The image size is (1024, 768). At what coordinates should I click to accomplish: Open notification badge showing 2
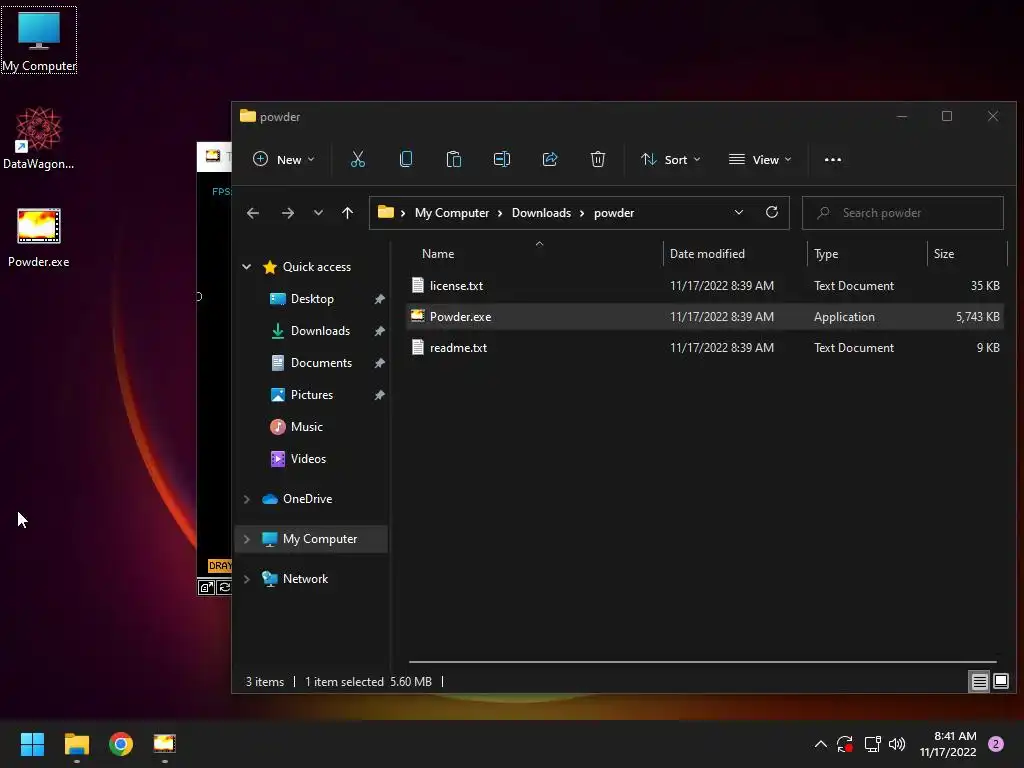996,744
